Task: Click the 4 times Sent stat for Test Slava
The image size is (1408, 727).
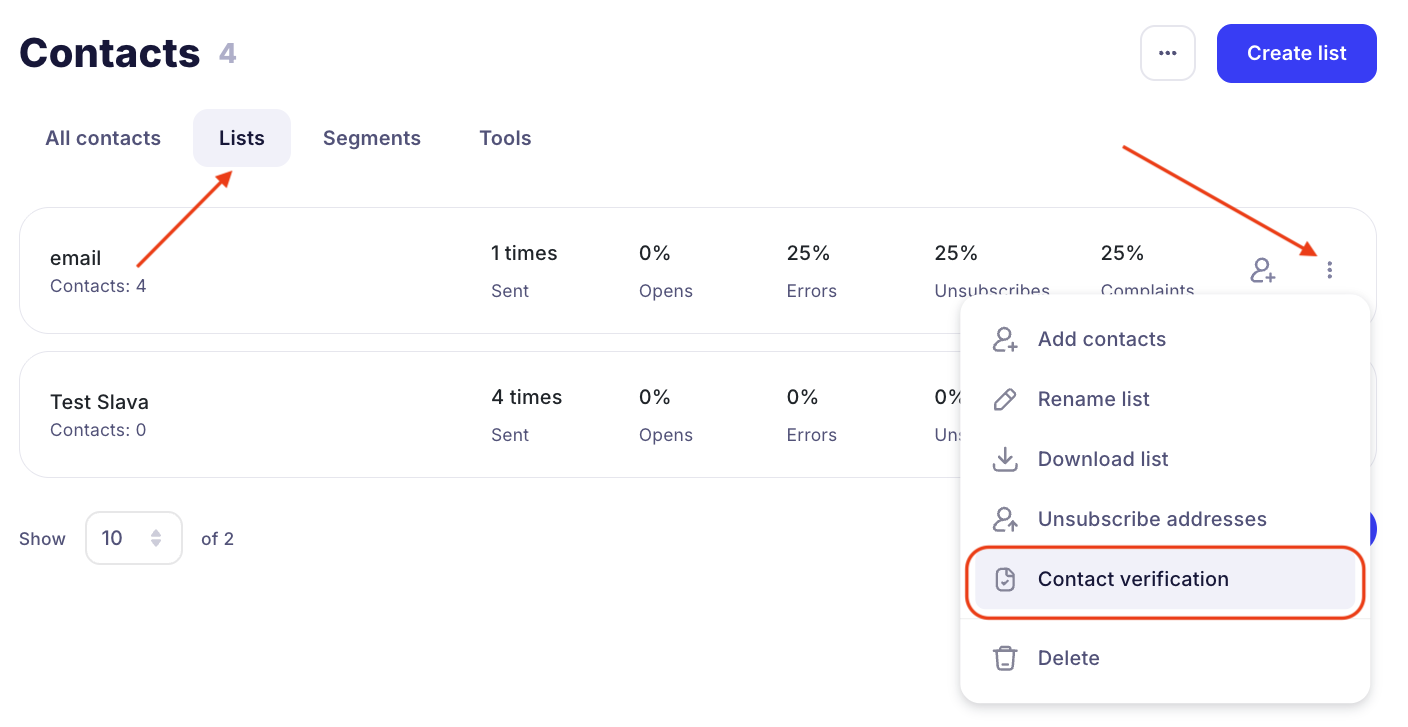Action: click(526, 398)
